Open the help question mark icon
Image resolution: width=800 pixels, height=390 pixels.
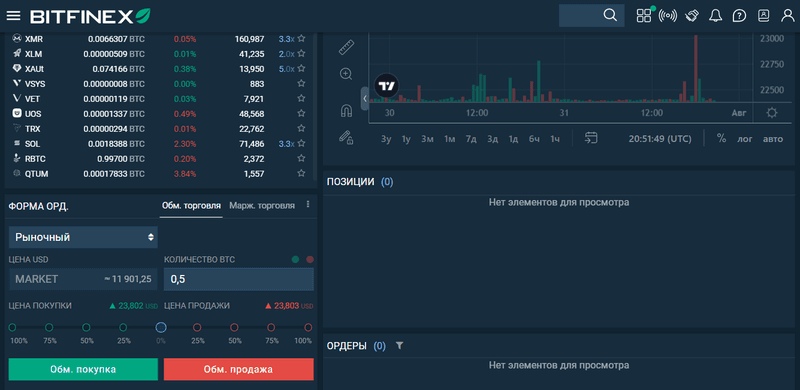(x=739, y=16)
